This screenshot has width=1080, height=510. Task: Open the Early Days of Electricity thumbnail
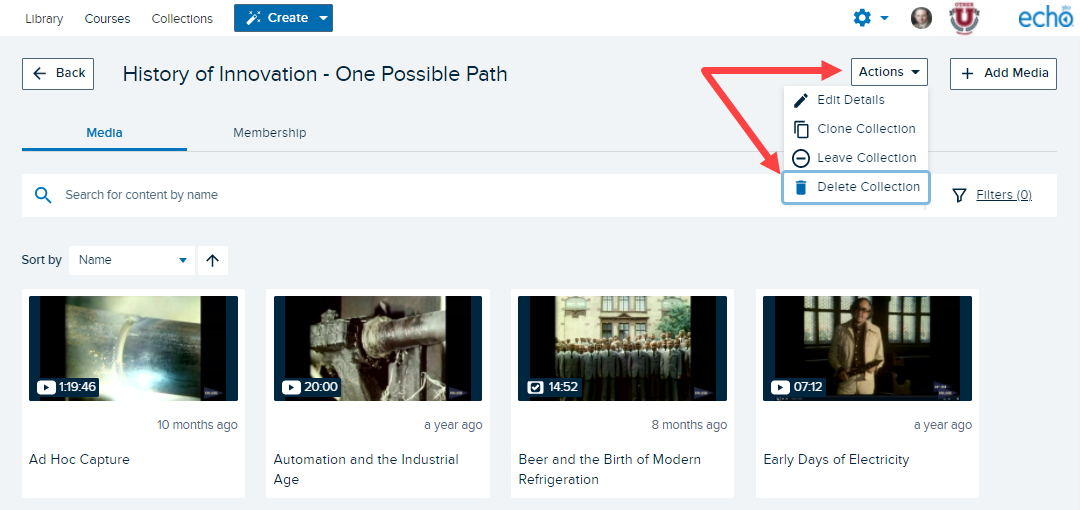[867, 349]
